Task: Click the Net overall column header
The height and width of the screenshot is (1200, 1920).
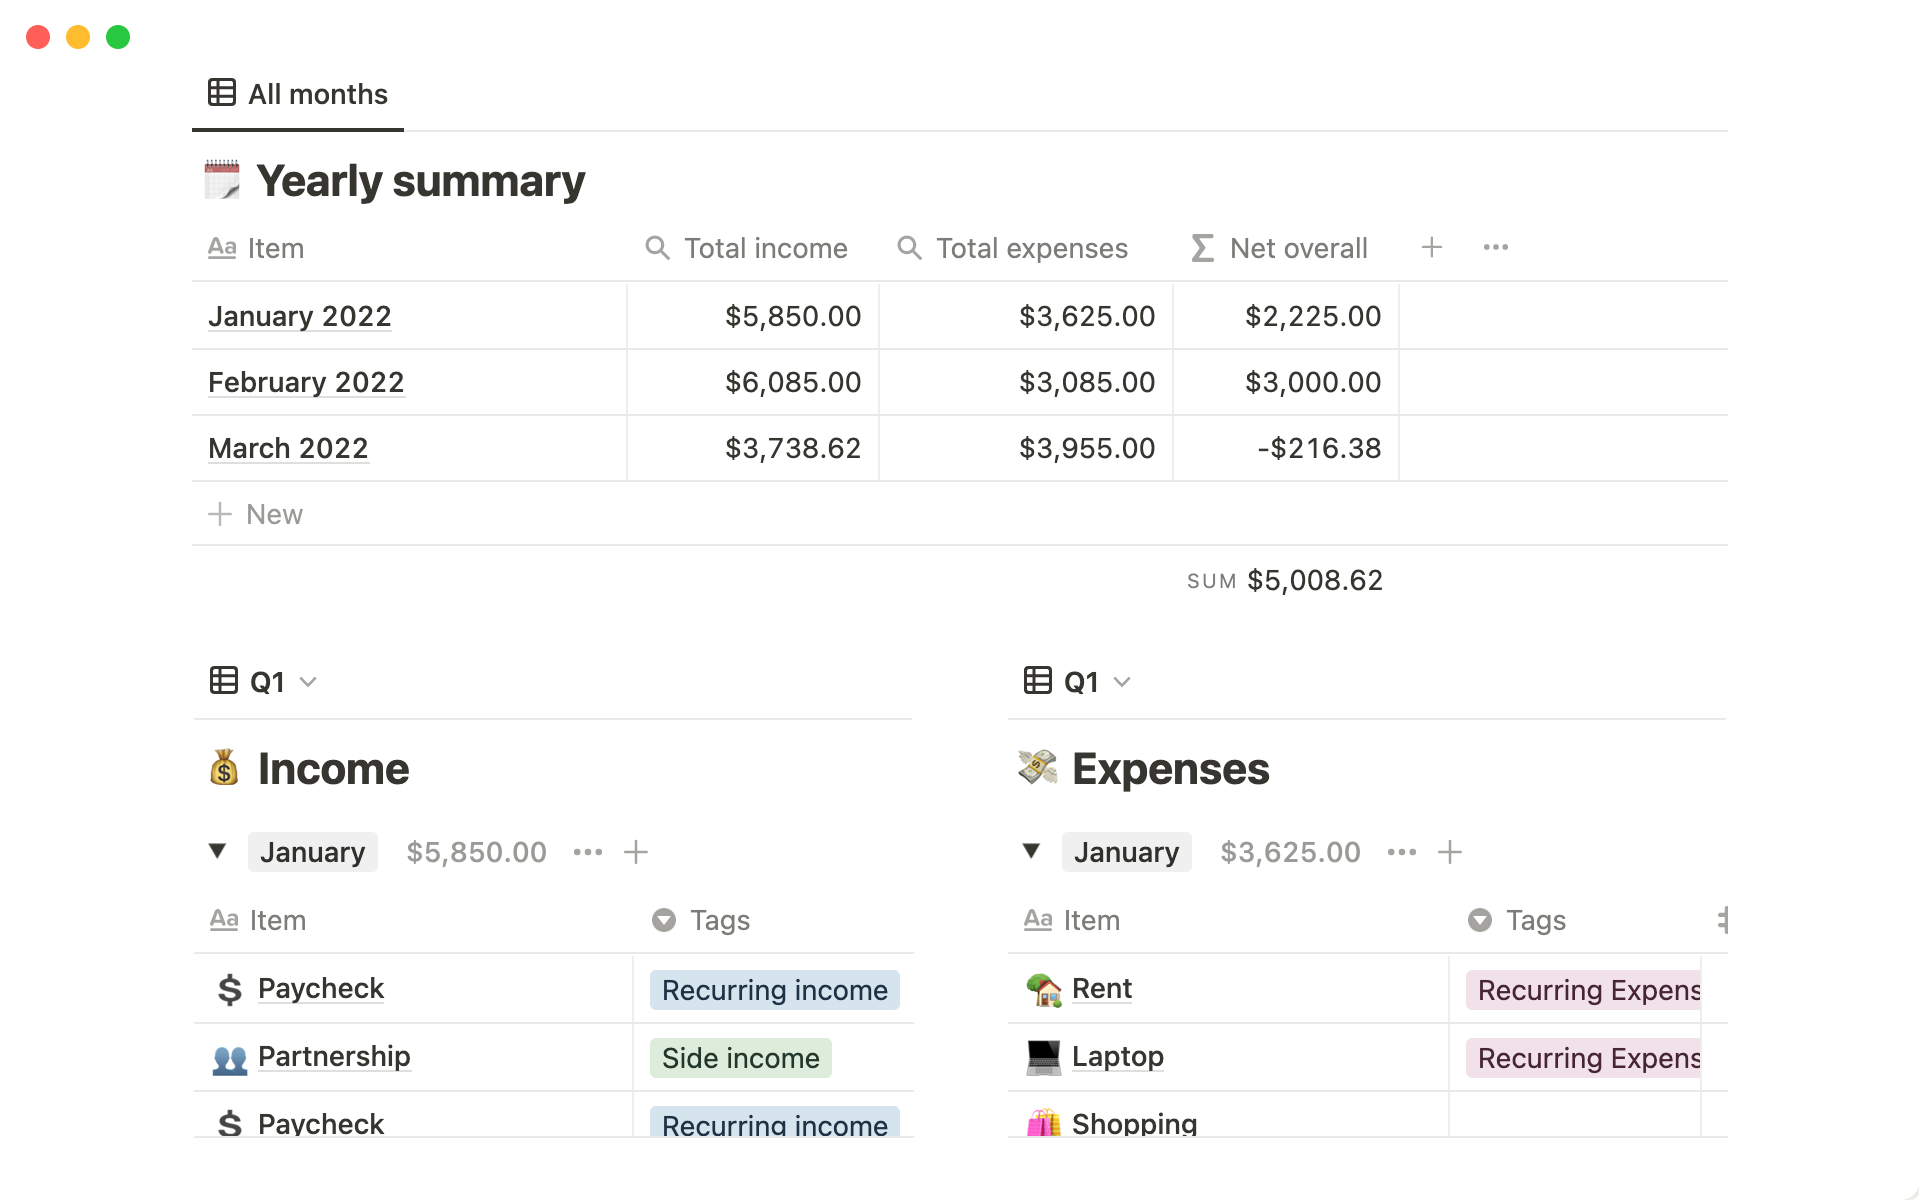Action: (1297, 248)
